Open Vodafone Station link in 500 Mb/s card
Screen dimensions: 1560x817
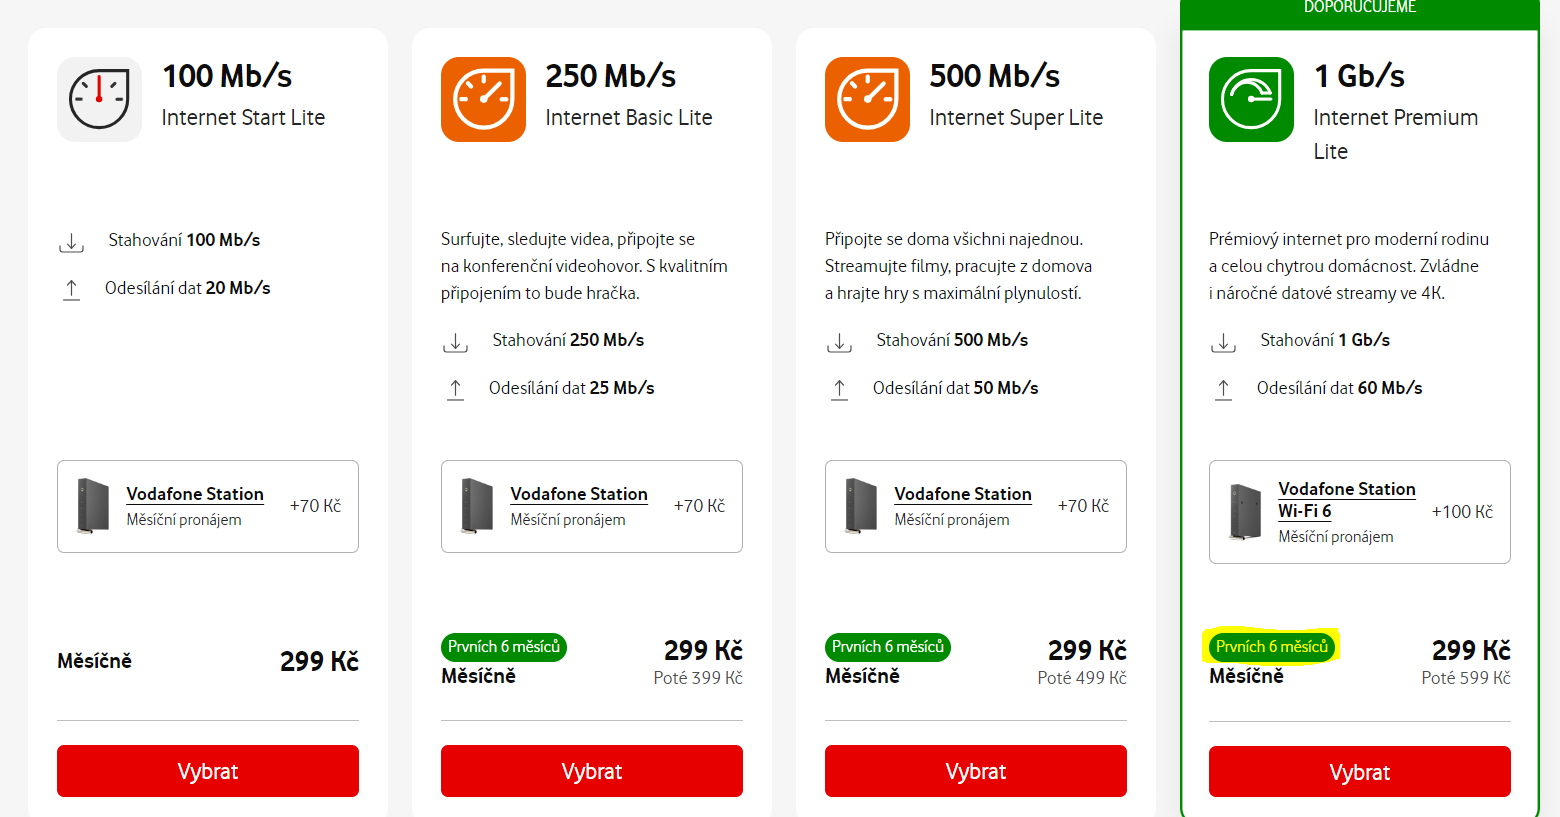tap(963, 494)
